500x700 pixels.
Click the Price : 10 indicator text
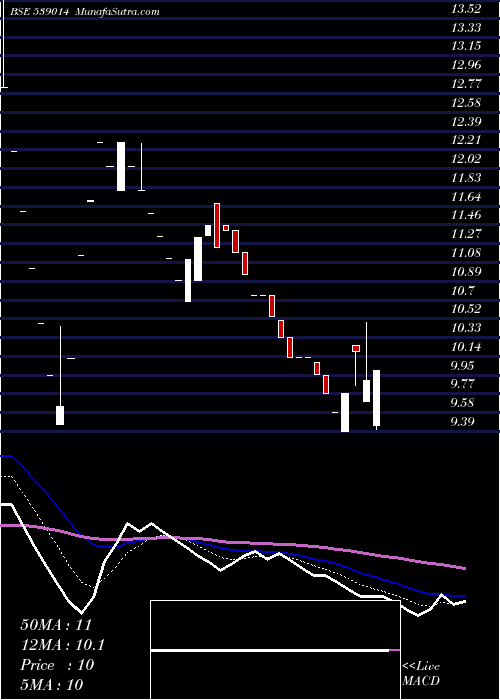tap(57, 665)
